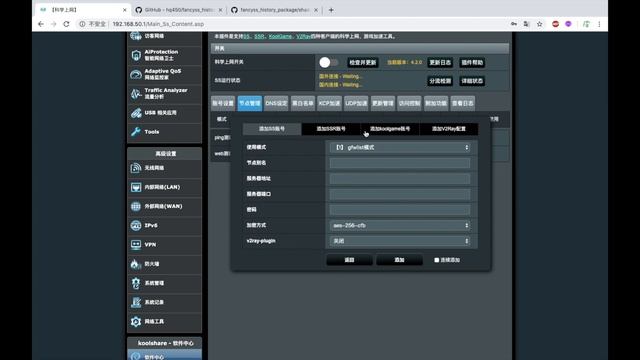Bookmark this page with the star icon
The height and width of the screenshot is (360, 640).
540,24
